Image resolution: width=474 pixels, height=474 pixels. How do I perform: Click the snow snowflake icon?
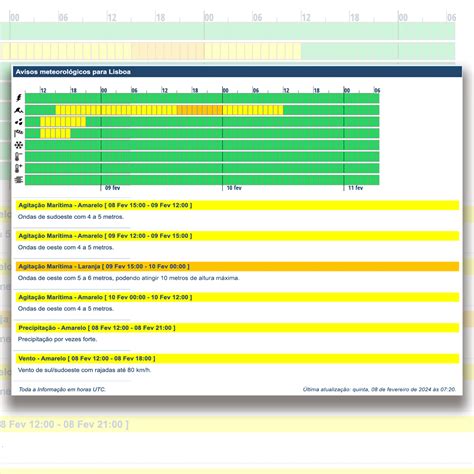point(19,145)
